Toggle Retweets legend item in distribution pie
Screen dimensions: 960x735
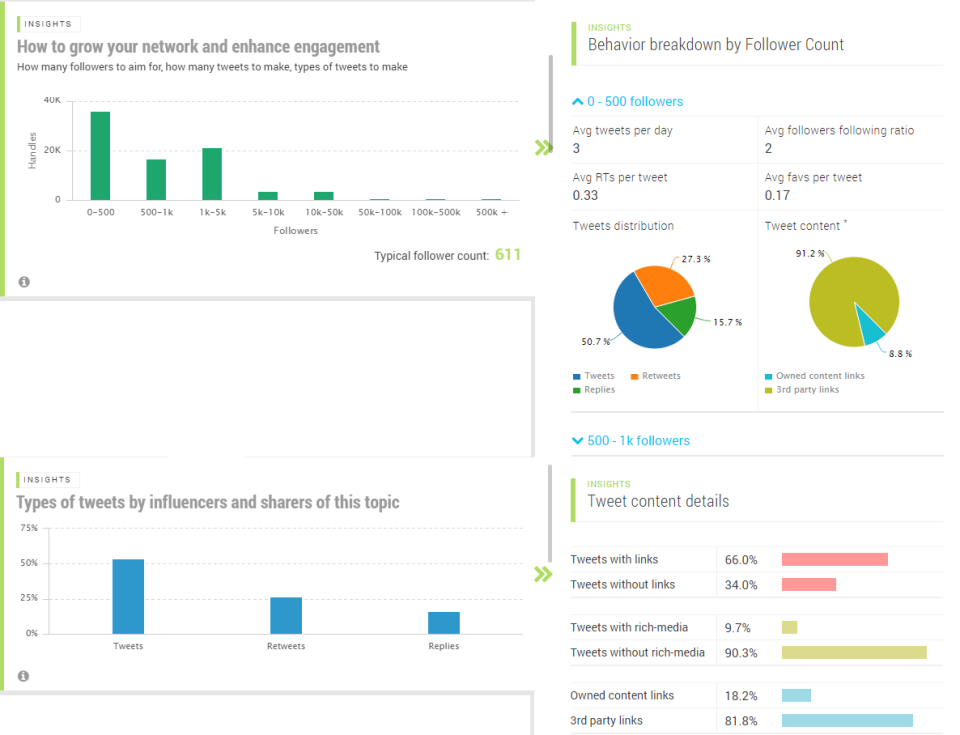(656, 376)
